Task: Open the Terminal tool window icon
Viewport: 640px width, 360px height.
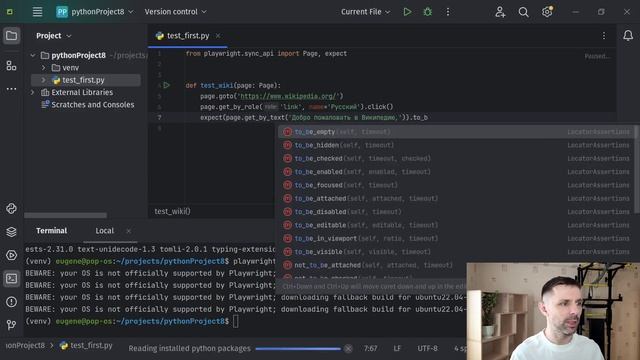Action: pos(11,278)
